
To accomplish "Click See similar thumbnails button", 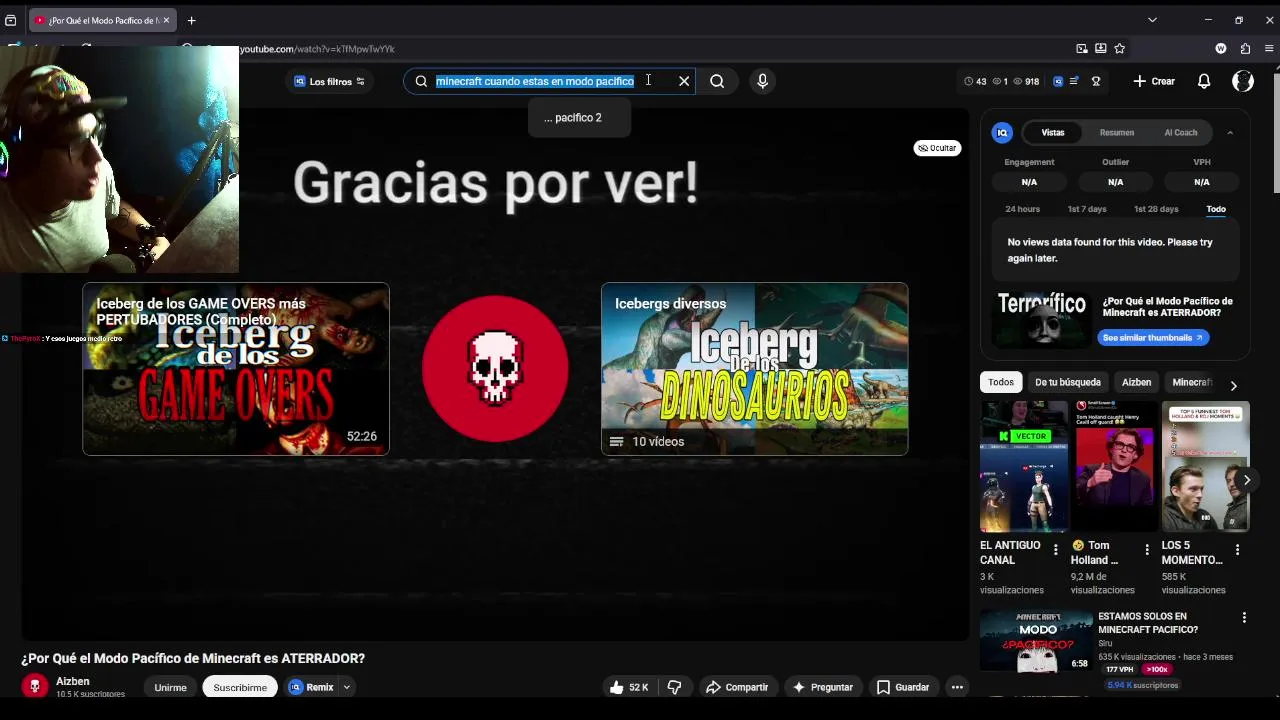I will tap(1153, 338).
